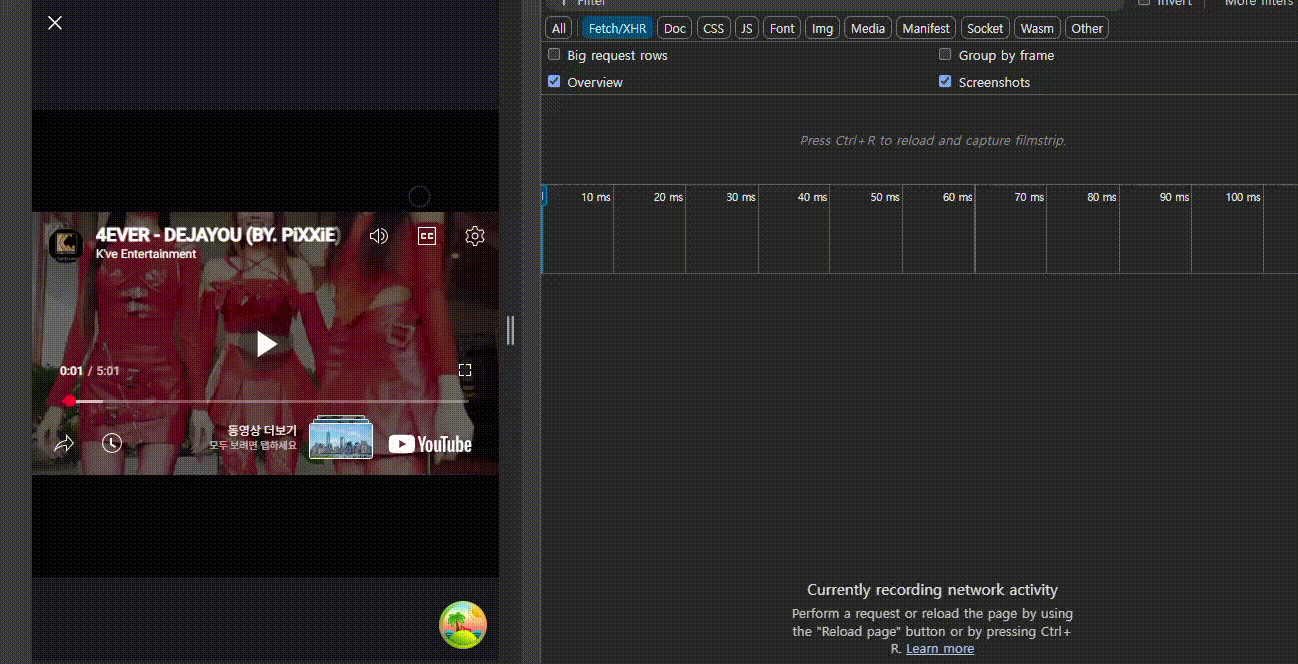Viewport: 1298px width, 664px height.
Task: Click the 0:01 / 5:01 time display
Action: (89, 371)
